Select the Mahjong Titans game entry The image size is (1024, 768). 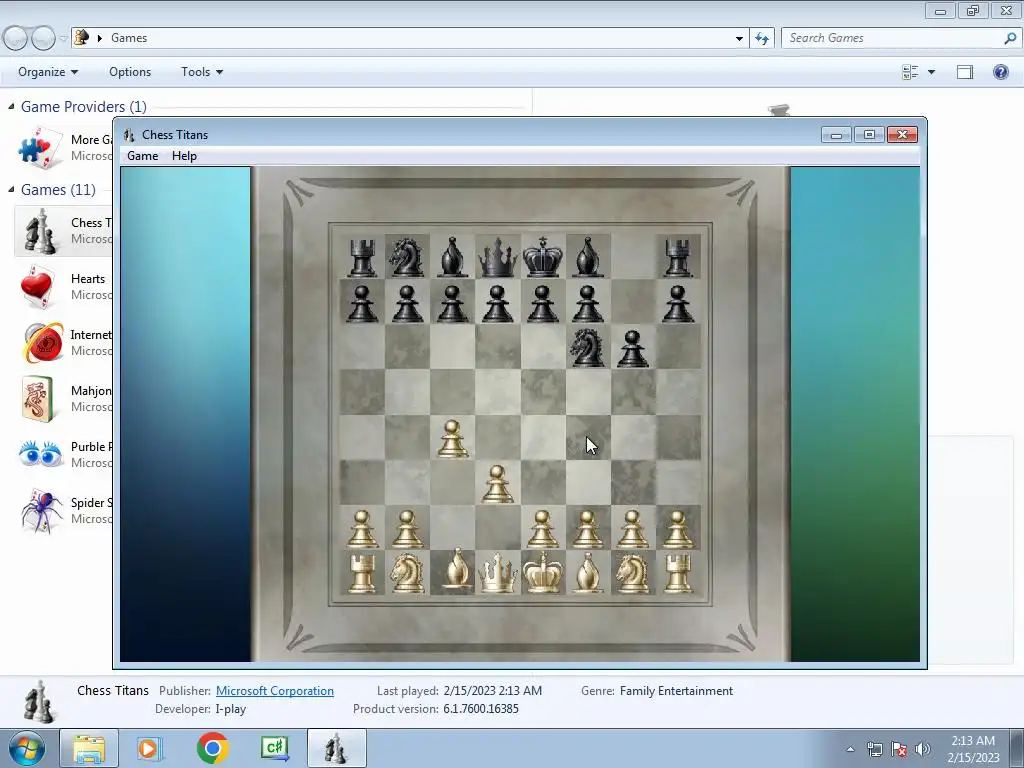(63, 398)
